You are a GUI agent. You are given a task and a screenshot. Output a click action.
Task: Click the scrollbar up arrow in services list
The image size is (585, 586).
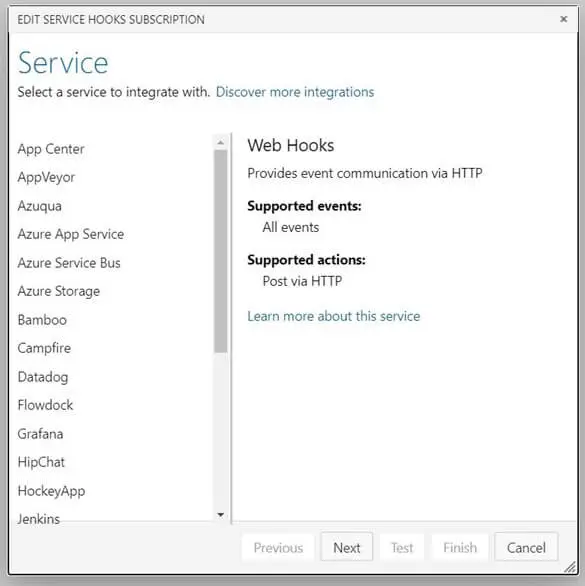tap(221, 142)
